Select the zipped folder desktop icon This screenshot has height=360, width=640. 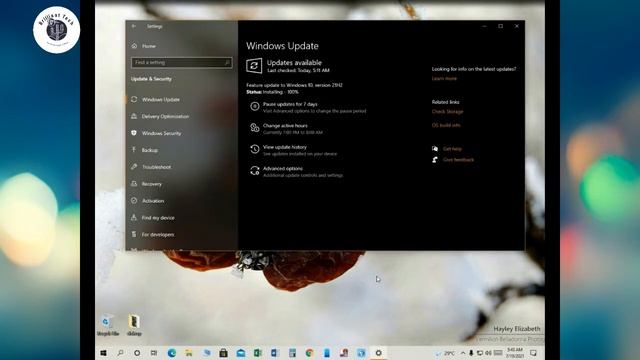(134, 325)
